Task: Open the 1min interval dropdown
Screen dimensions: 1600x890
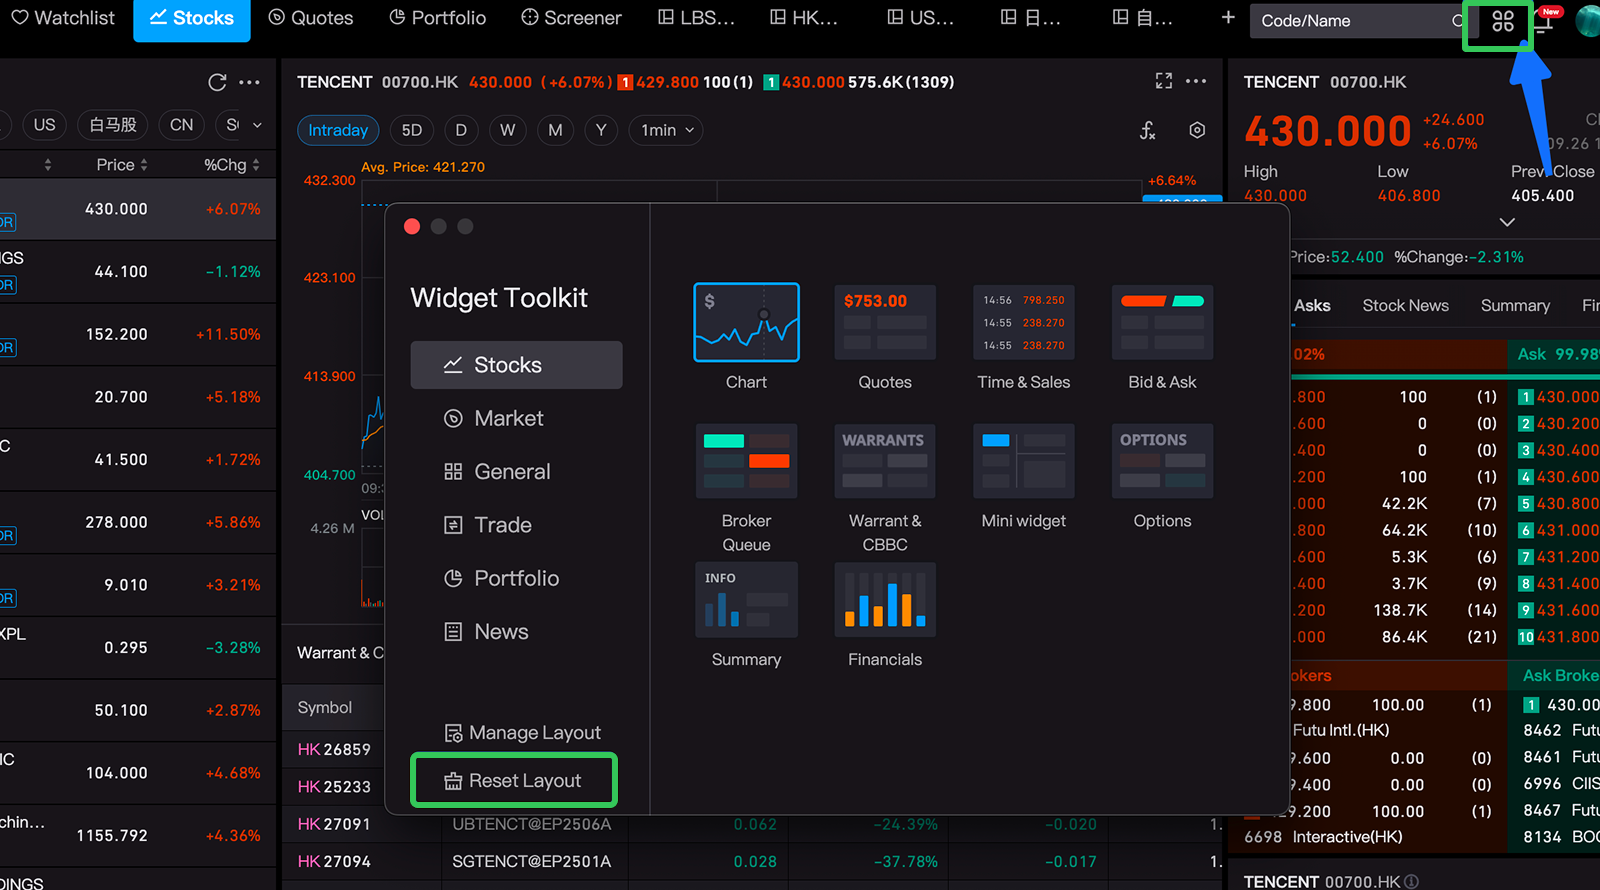Action: click(667, 130)
